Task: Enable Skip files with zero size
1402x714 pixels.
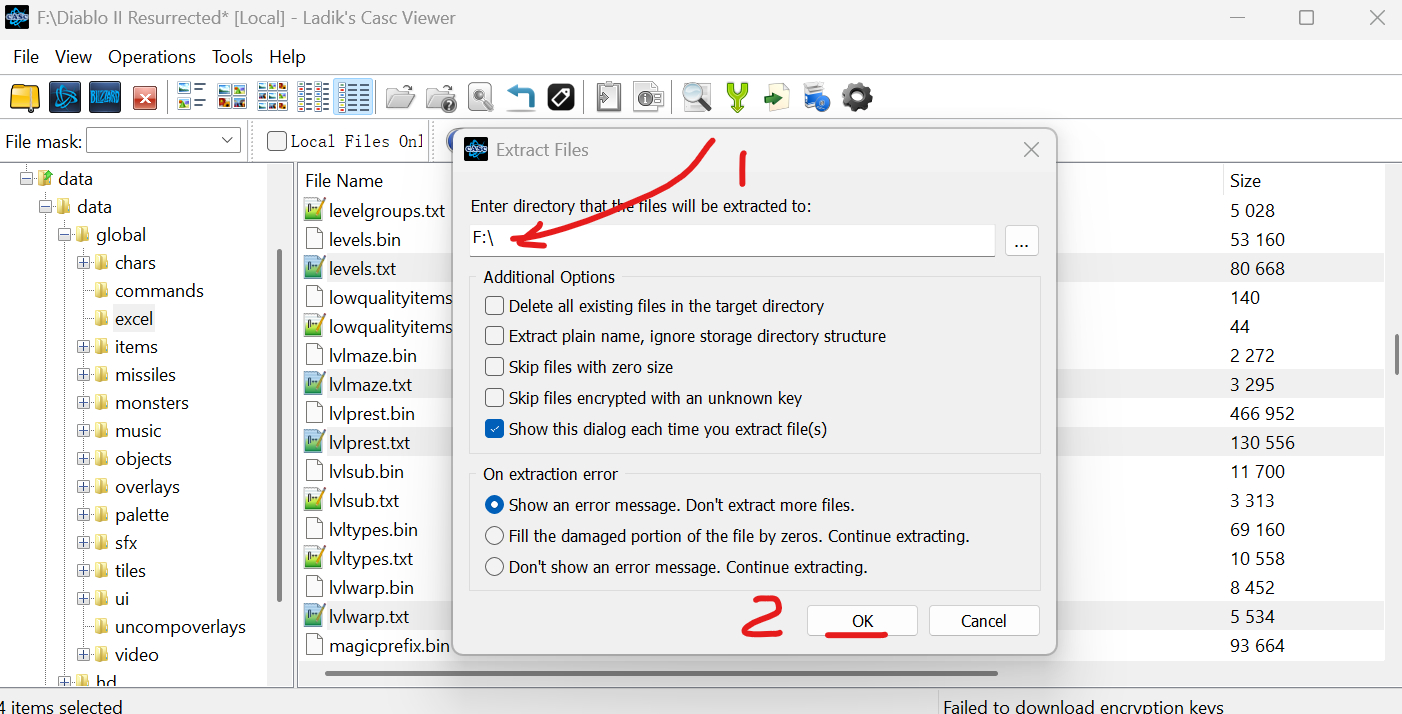Action: click(494, 367)
